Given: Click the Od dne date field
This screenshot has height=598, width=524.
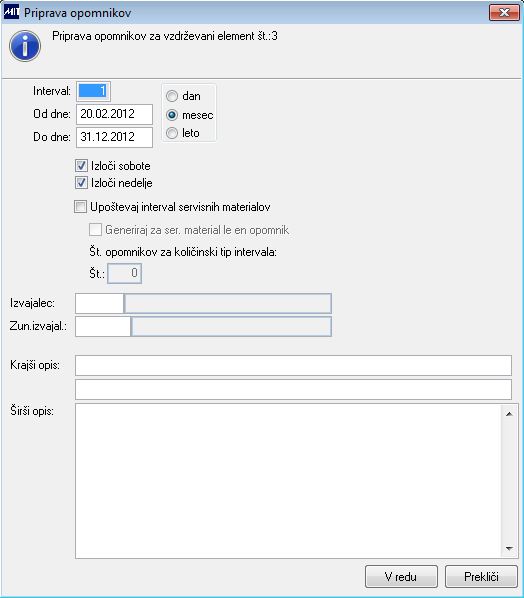Looking at the screenshot, I should [114, 114].
